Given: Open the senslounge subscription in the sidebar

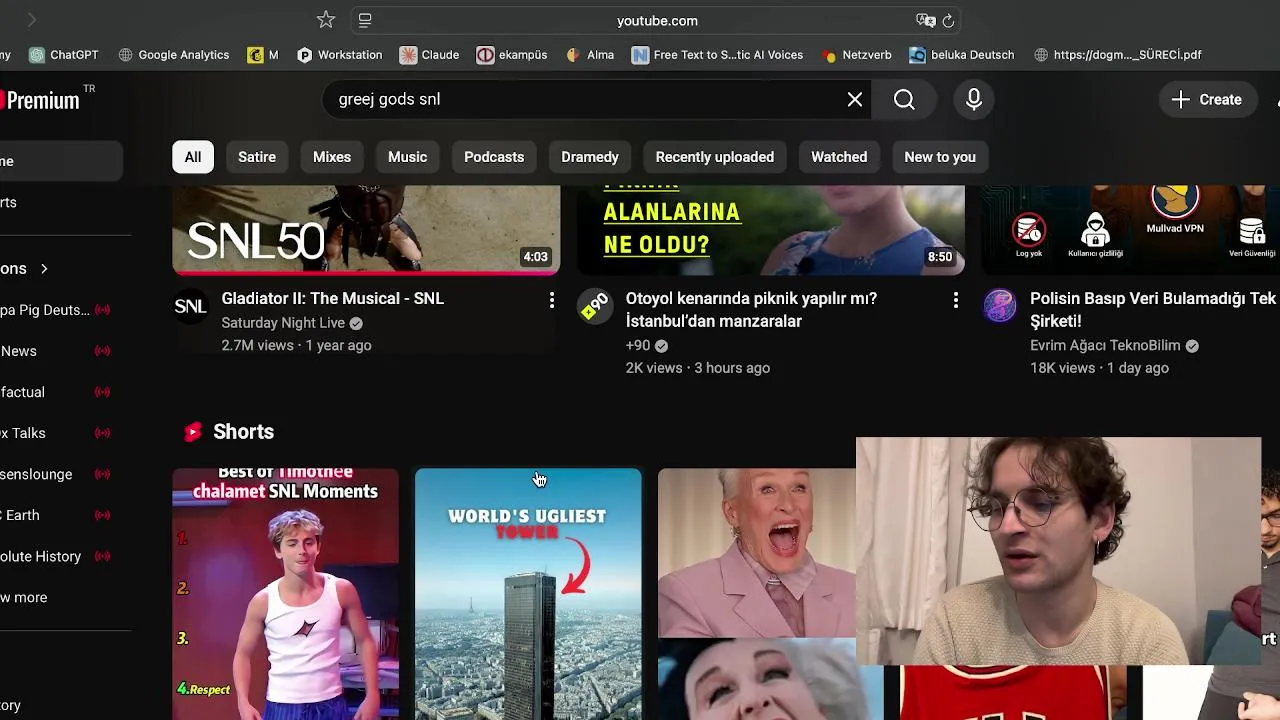Looking at the screenshot, I should (x=56, y=474).
